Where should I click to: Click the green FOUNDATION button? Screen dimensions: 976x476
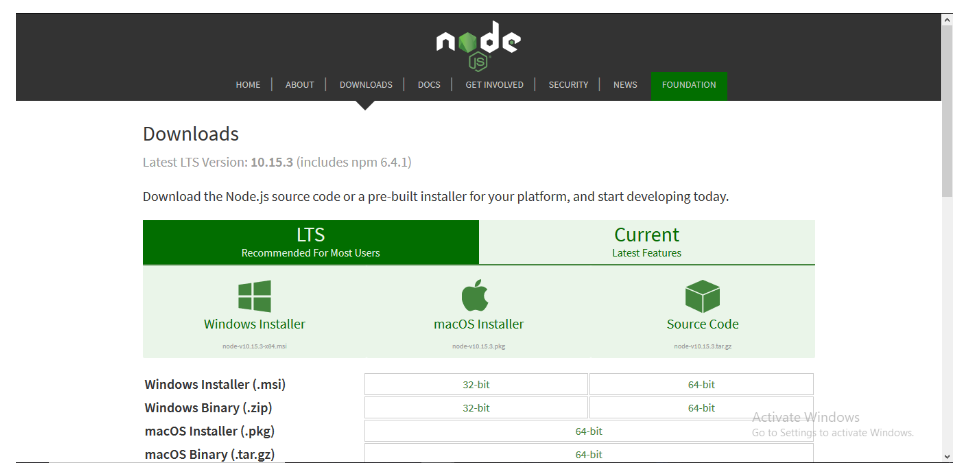point(689,86)
